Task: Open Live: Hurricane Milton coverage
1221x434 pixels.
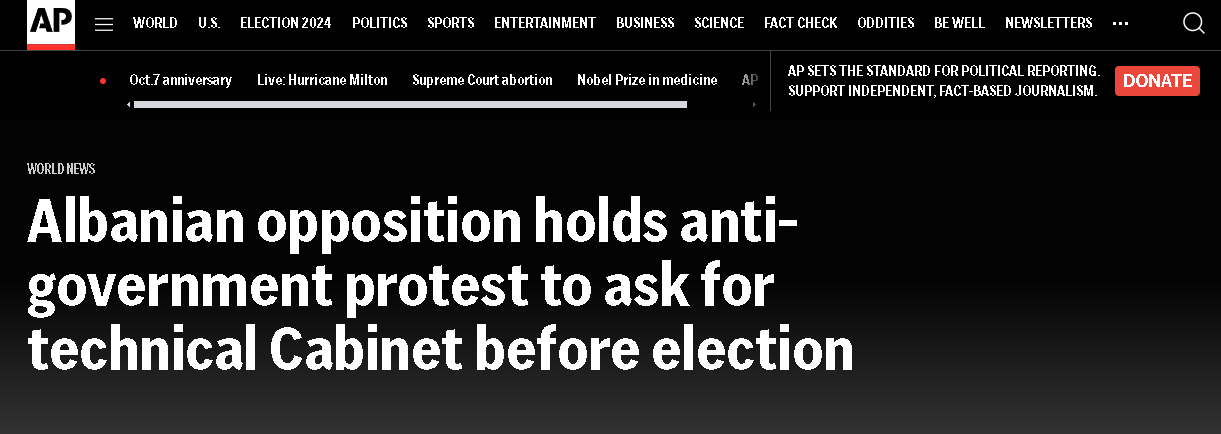Action: pyautogui.click(x=322, y=80)
